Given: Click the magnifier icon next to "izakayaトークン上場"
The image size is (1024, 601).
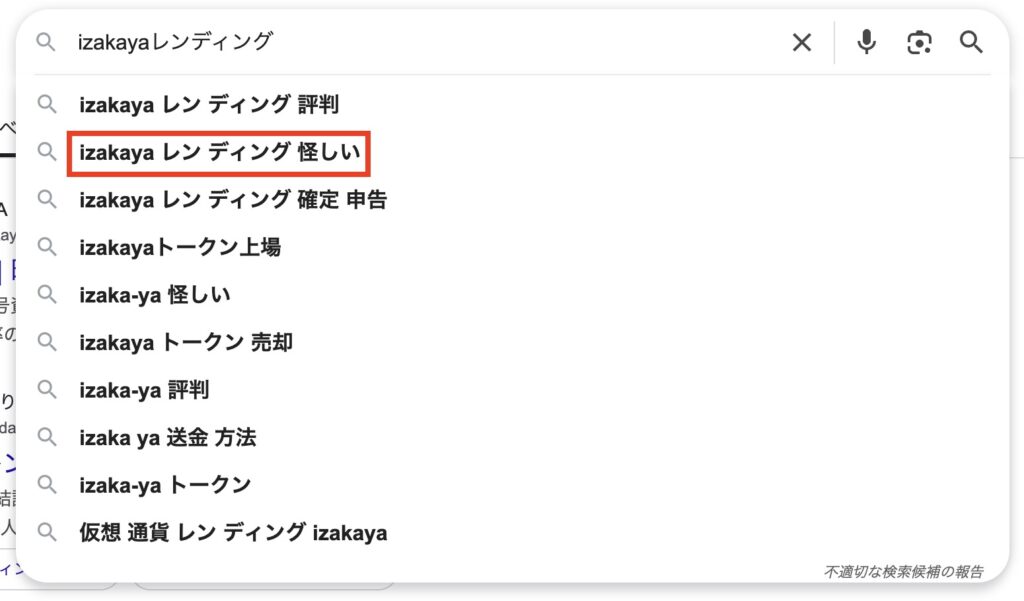Looking at the screenshot, I should pyautogui.click(x=47, y=247).
